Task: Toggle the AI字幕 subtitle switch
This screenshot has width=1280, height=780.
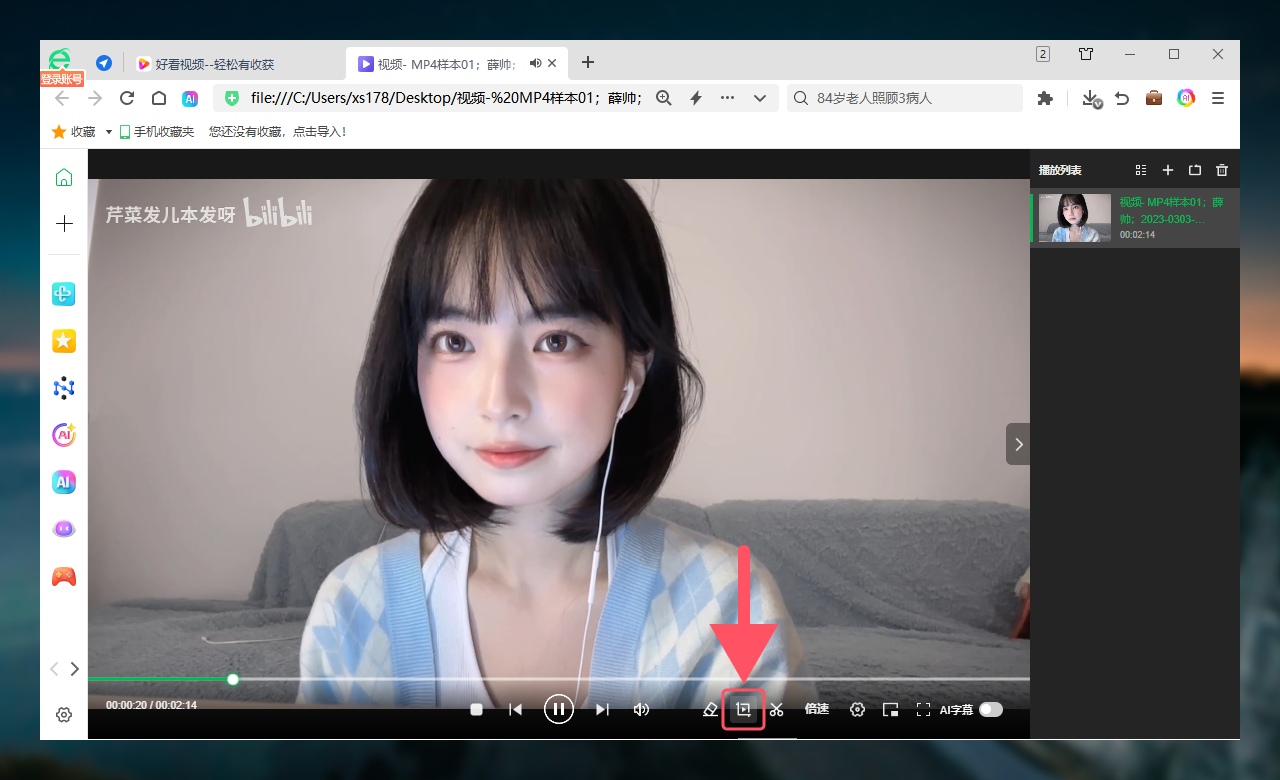Action: [x=990, y=709]
